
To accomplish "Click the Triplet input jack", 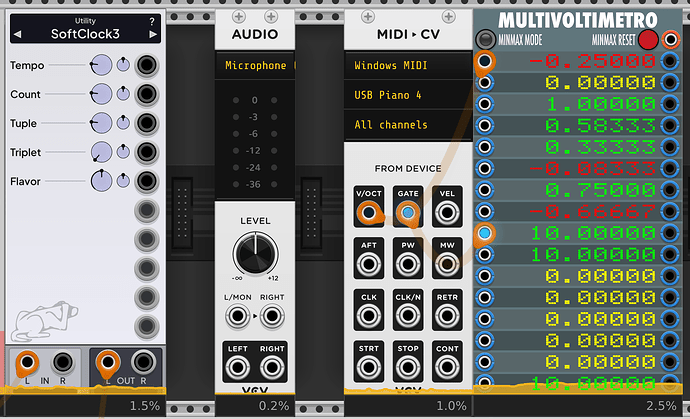I will (x=147, y=152).
